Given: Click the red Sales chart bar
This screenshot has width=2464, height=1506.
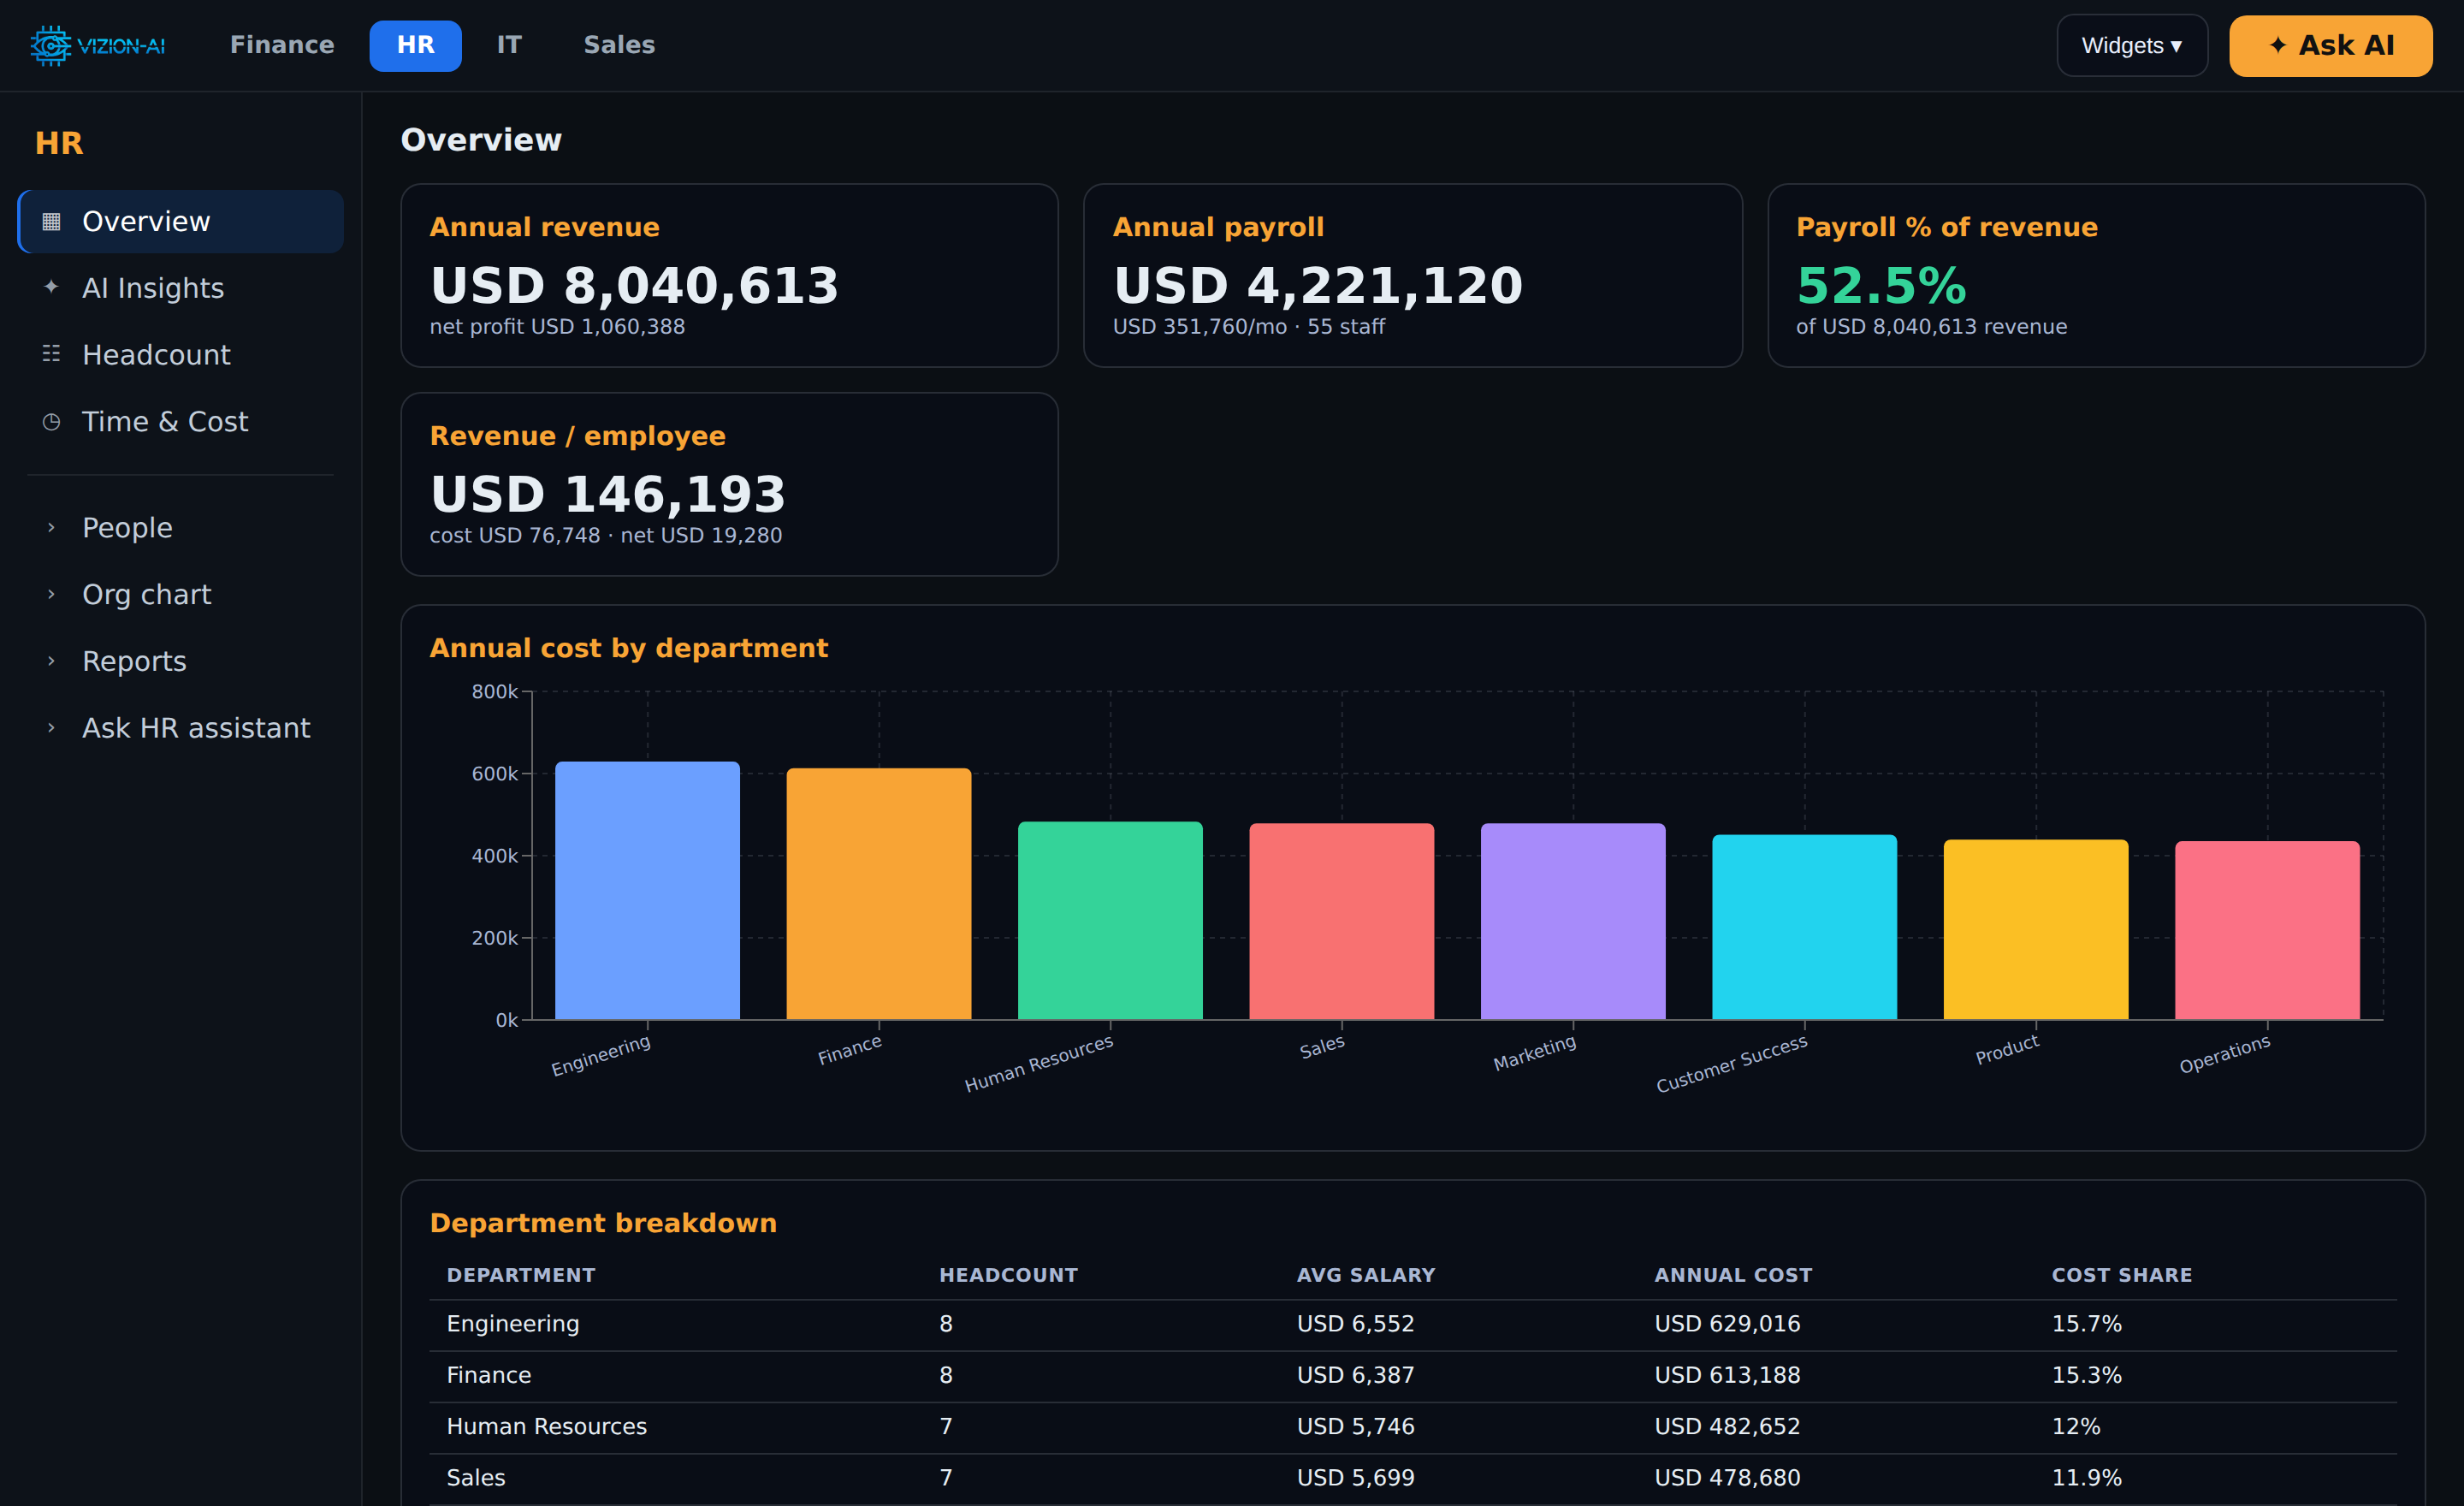Looking at the screenshot, I should click(x=1341, y=922).
